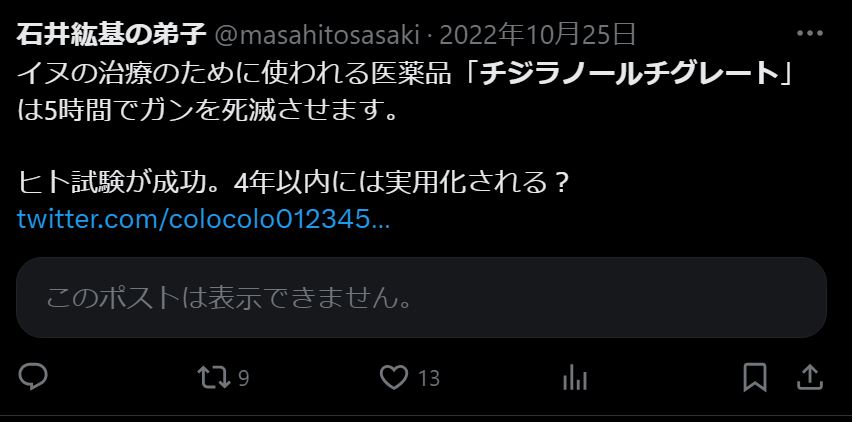The height and width of the screenshot is (422, 852).
Task: Click the unavailable quoted post box
Action: 421,298
